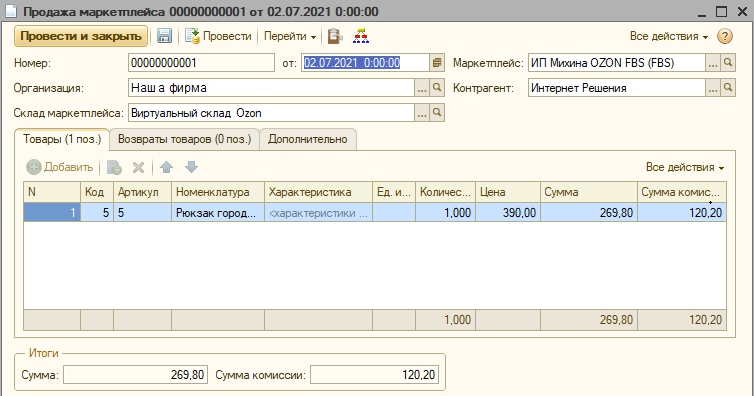
Task: Move row up with the arrow icon
Action: [166, 167]
